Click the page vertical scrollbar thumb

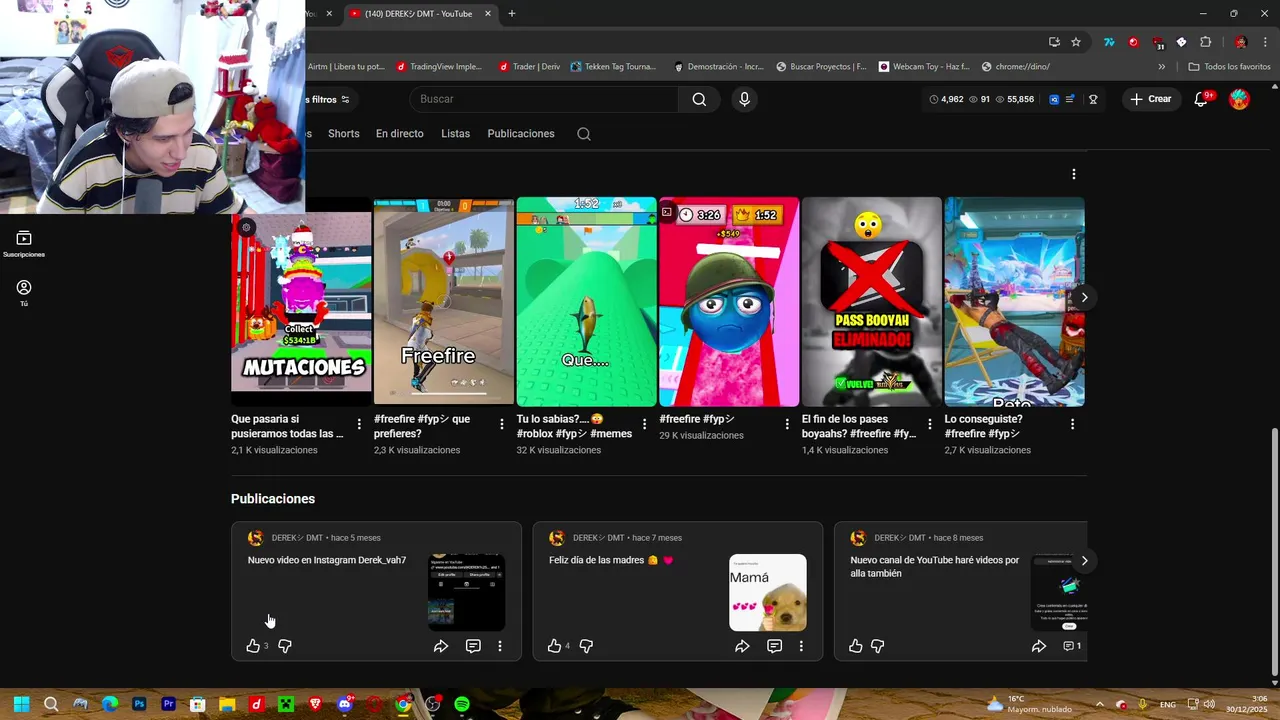pos(1274,552)
